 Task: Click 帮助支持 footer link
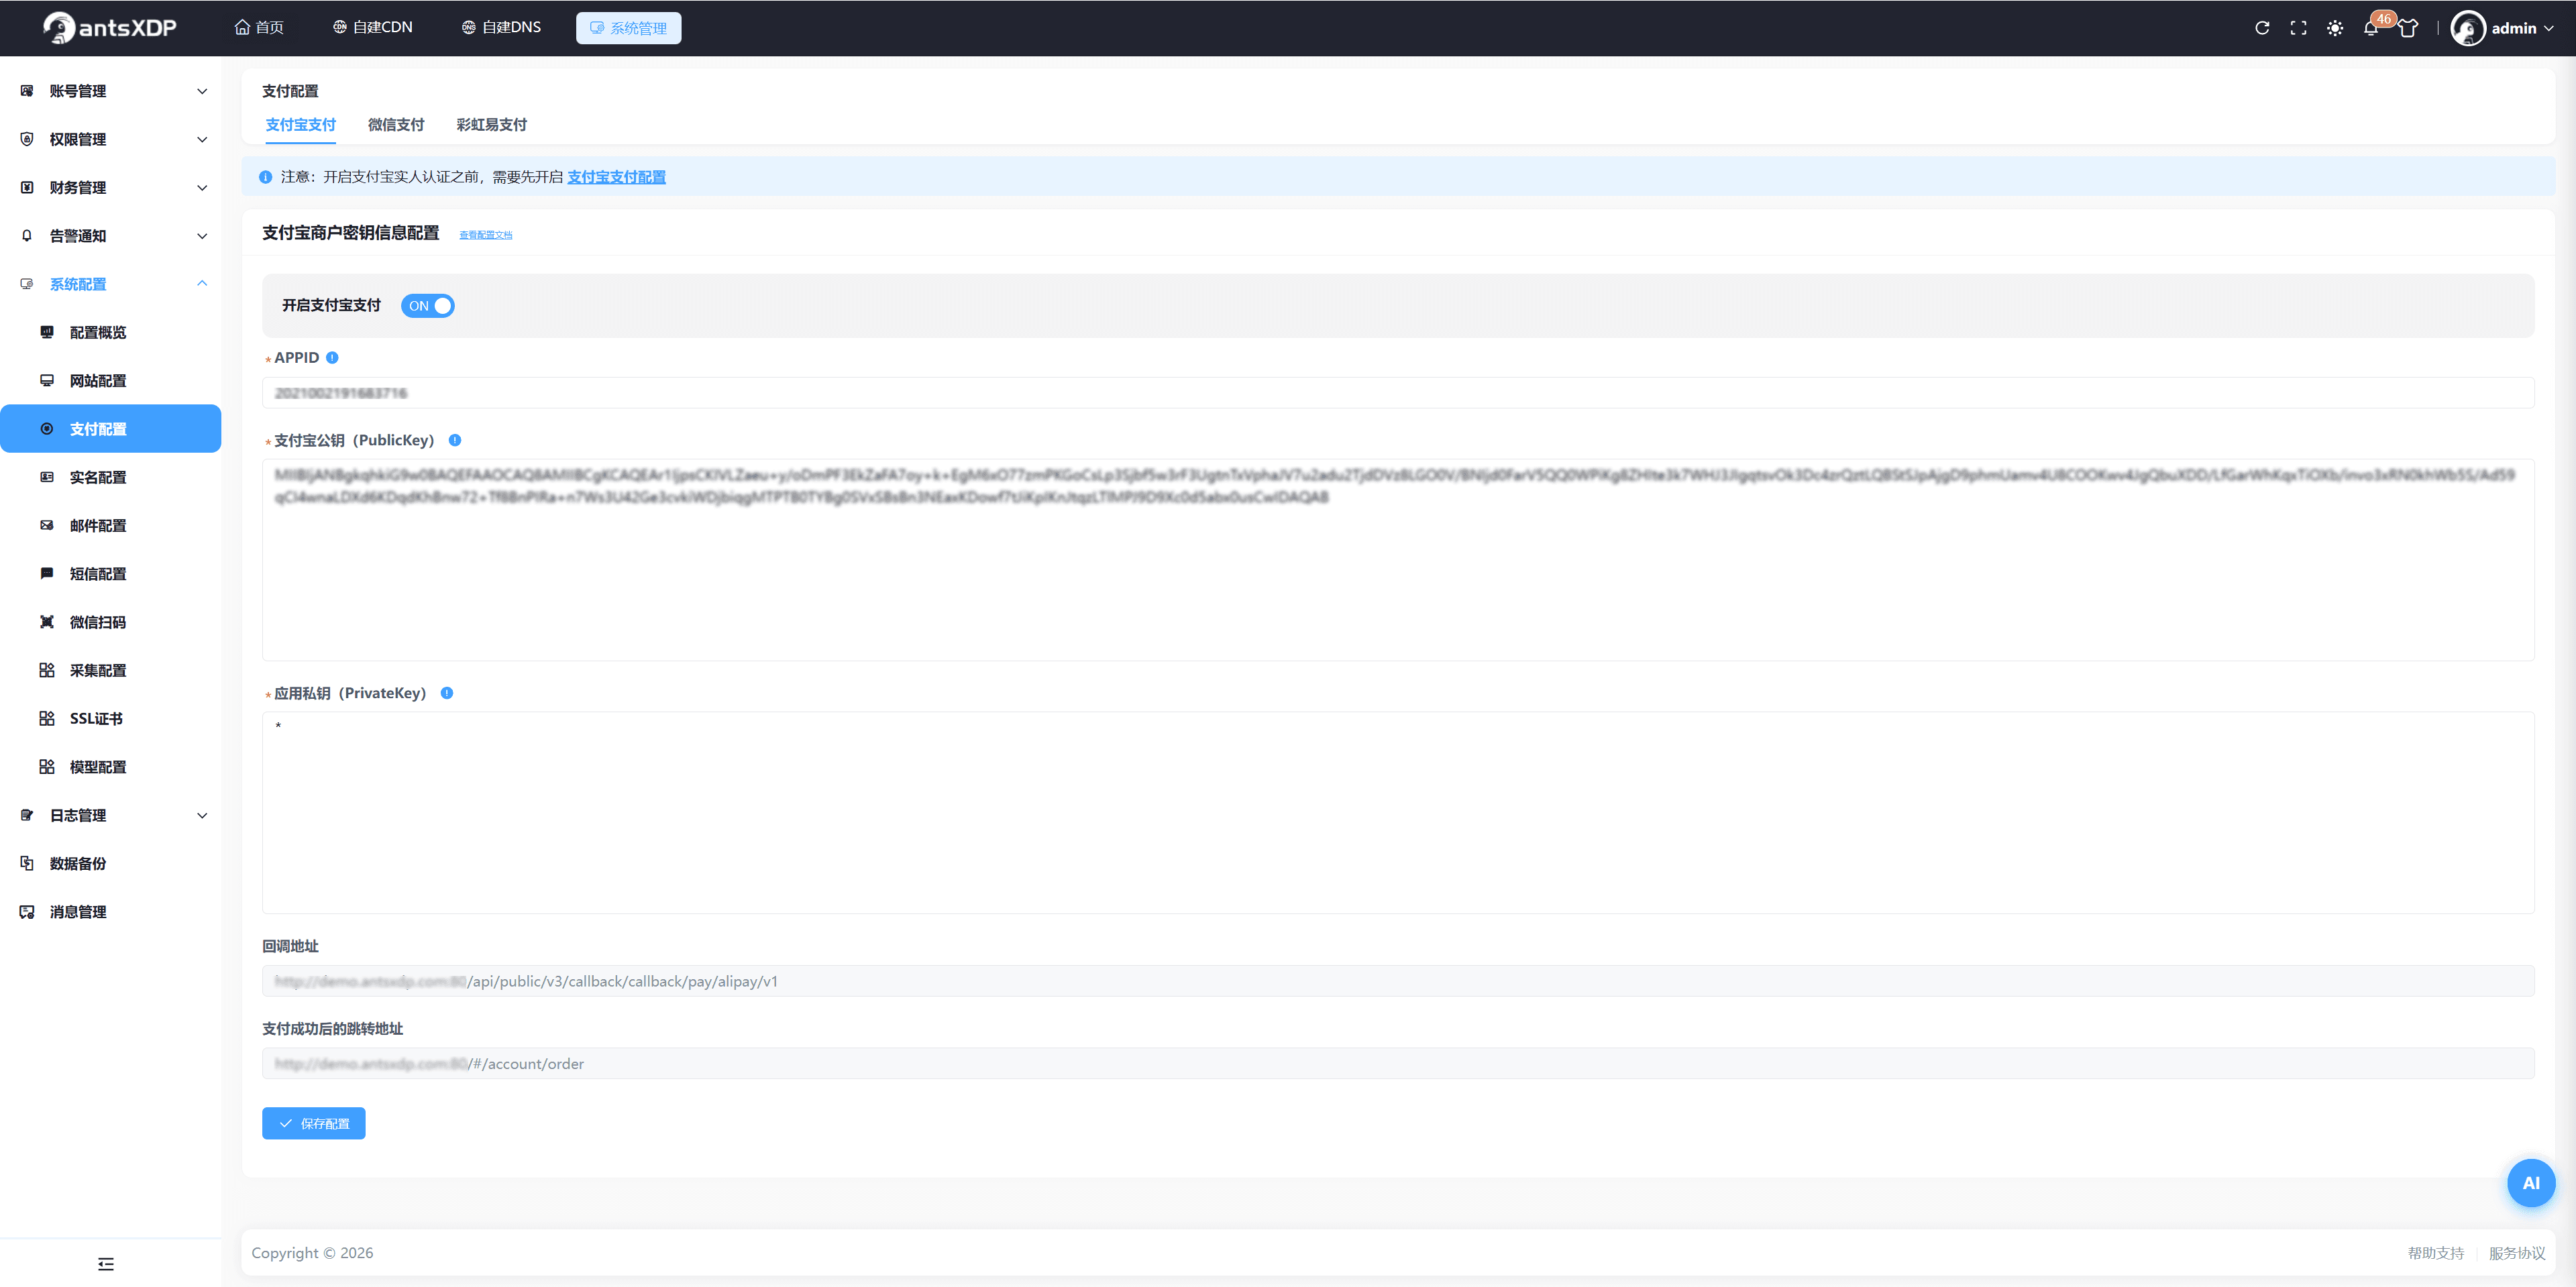coord(2436,1253)
